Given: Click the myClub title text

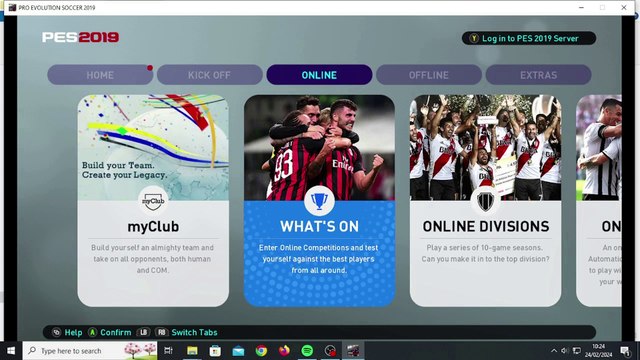Looking at the screenshot, I should (153, 227).
